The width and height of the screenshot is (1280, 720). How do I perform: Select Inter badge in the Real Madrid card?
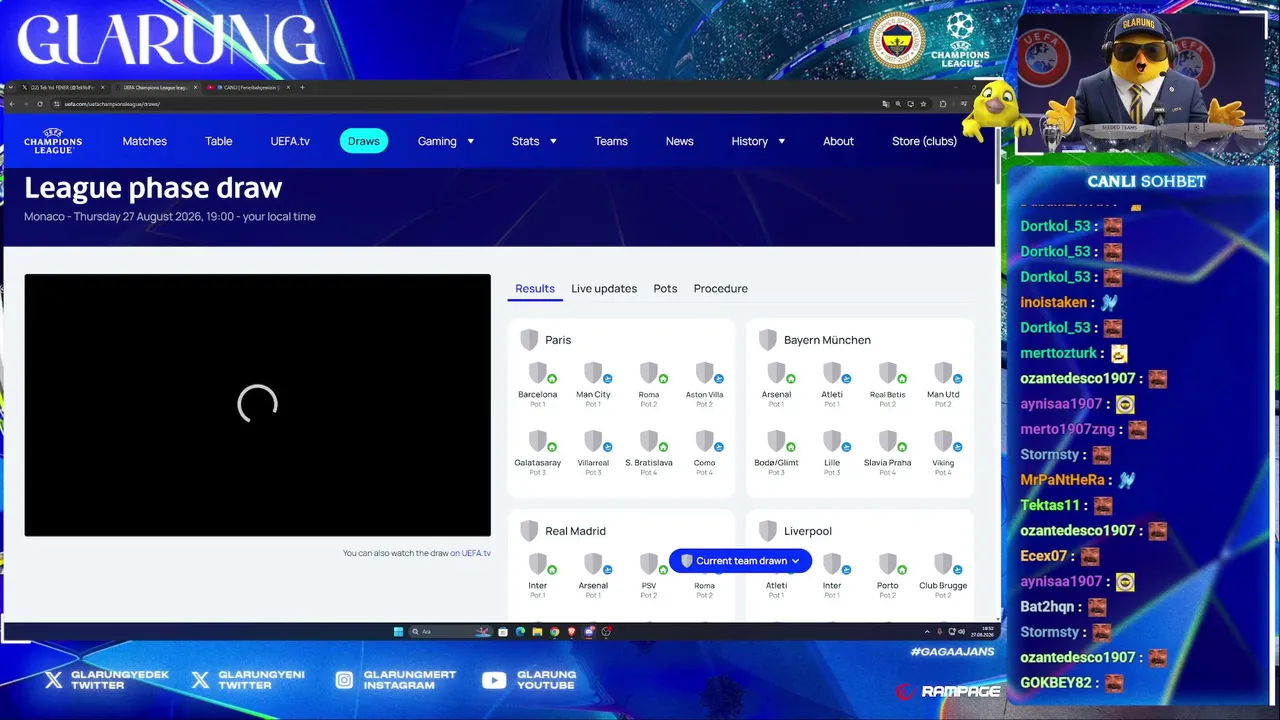[538, 564]
